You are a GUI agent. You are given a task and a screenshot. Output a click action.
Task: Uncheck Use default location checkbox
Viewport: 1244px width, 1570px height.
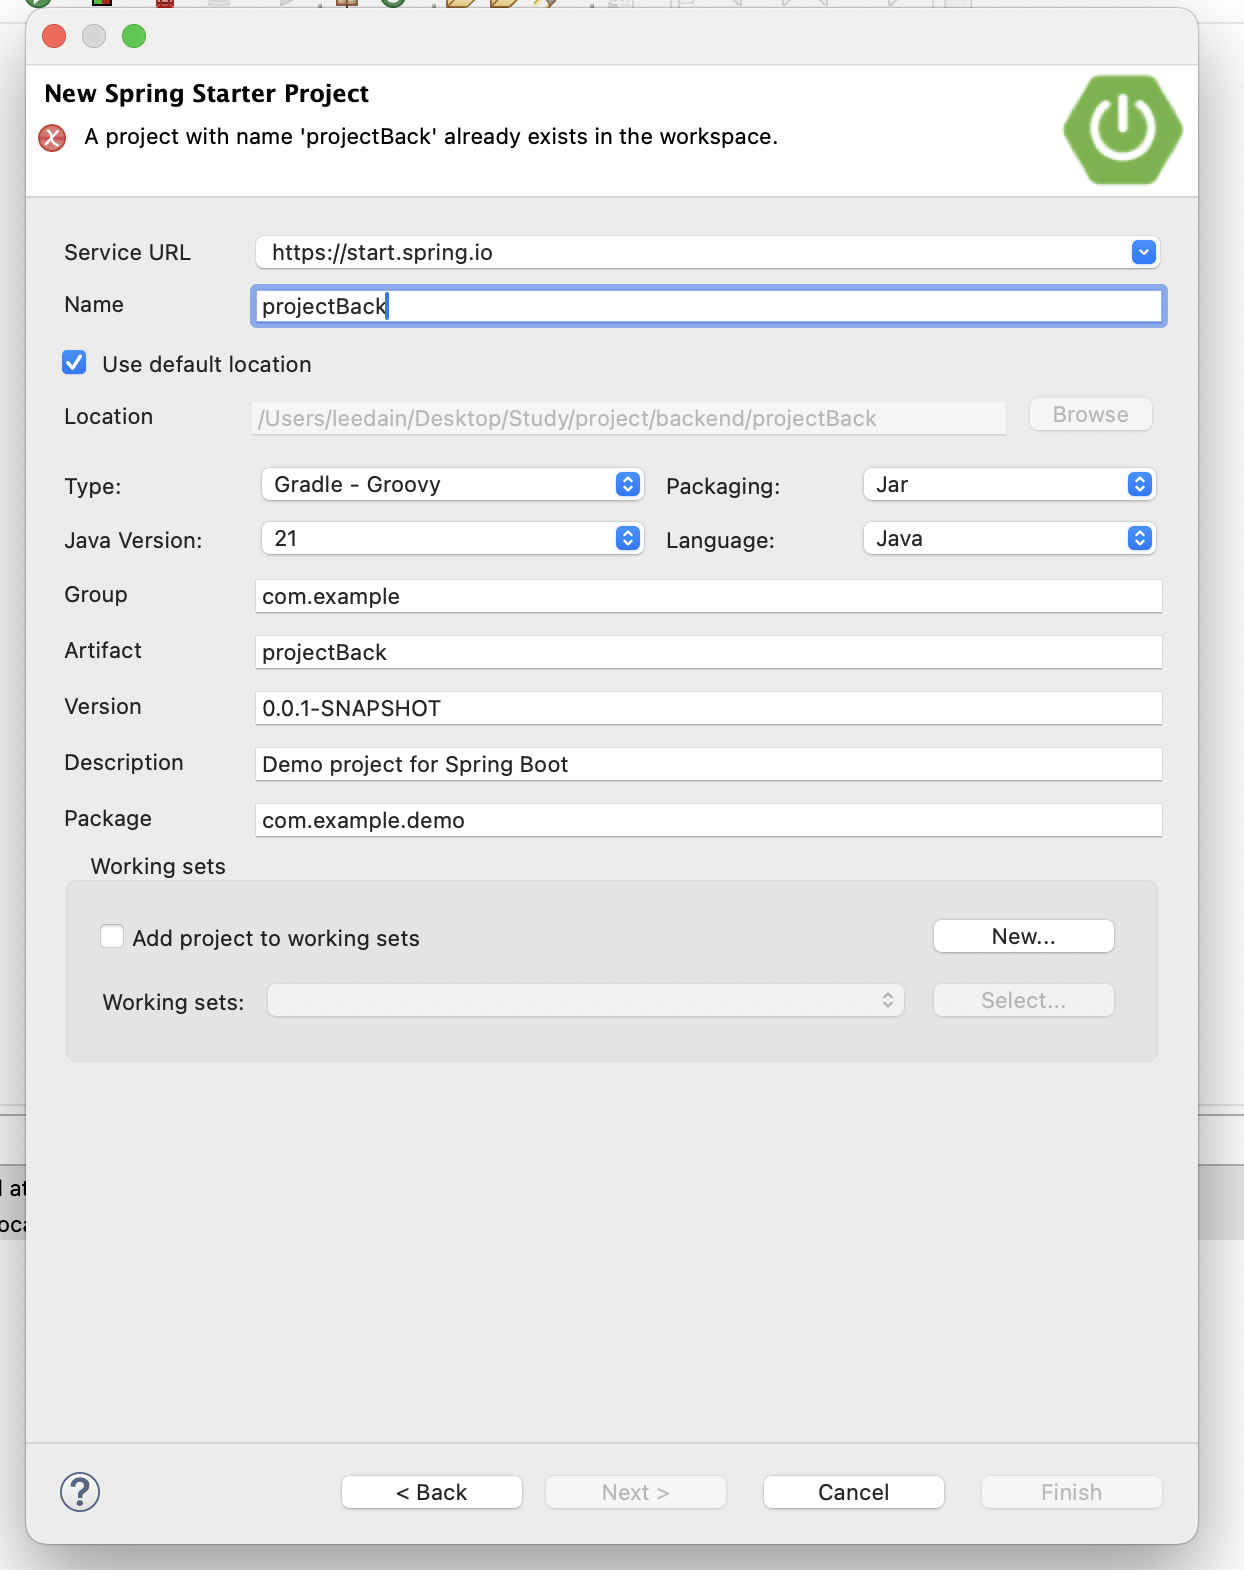point(74,362)
